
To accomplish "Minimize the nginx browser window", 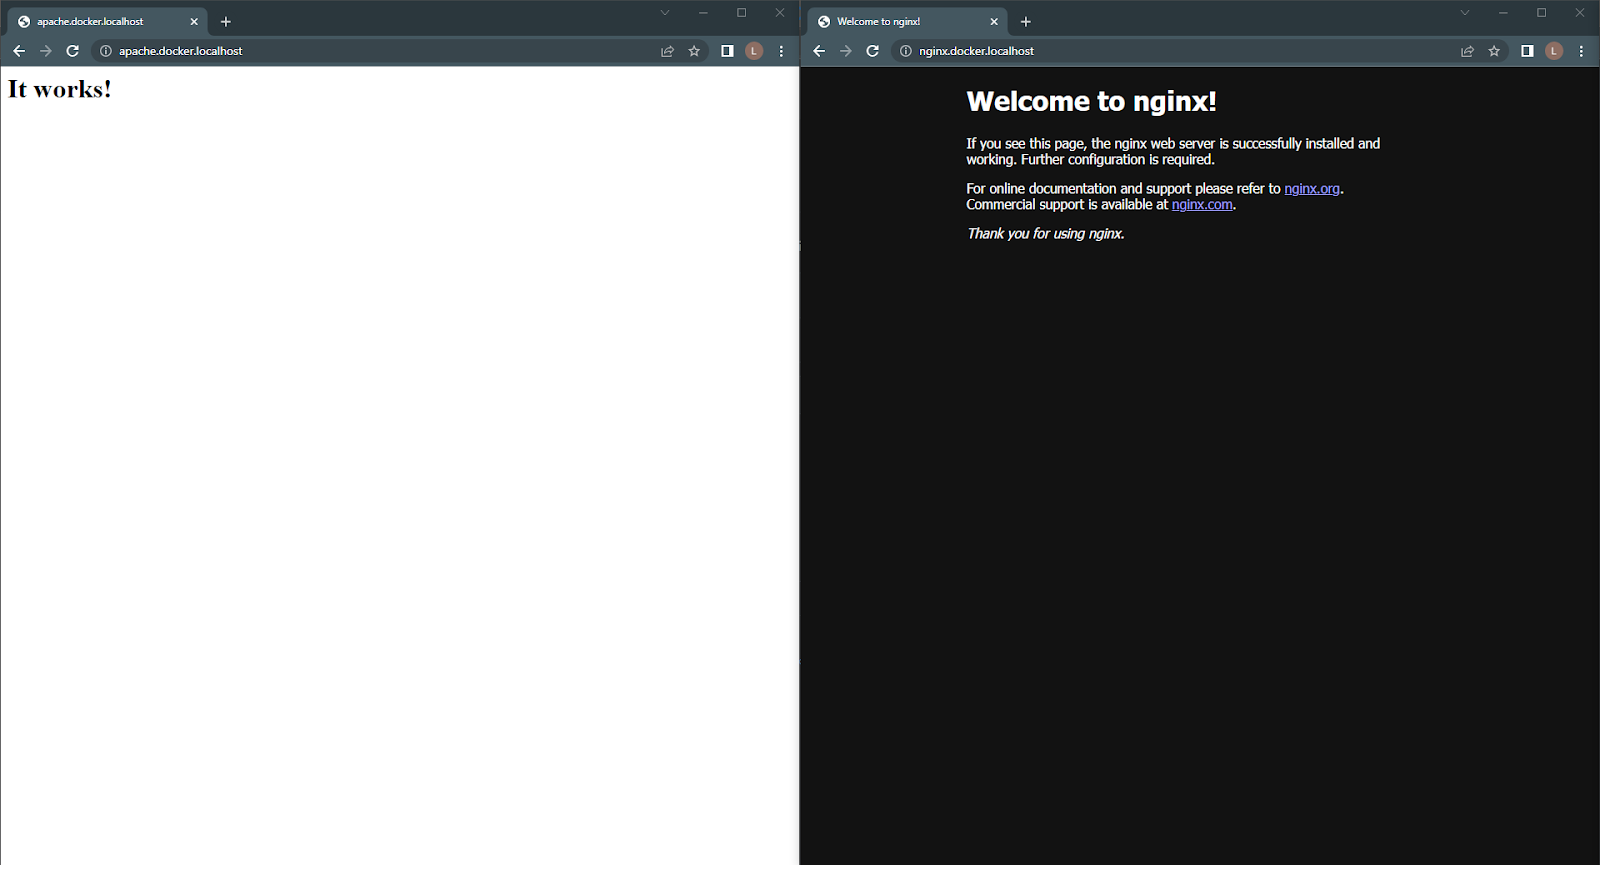I will (1503, 13).
